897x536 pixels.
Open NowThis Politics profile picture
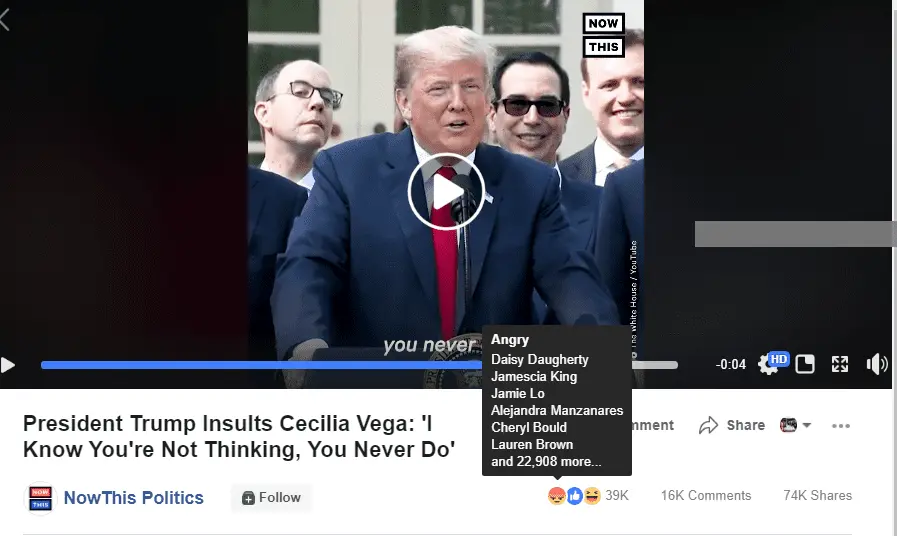(40, 498)
